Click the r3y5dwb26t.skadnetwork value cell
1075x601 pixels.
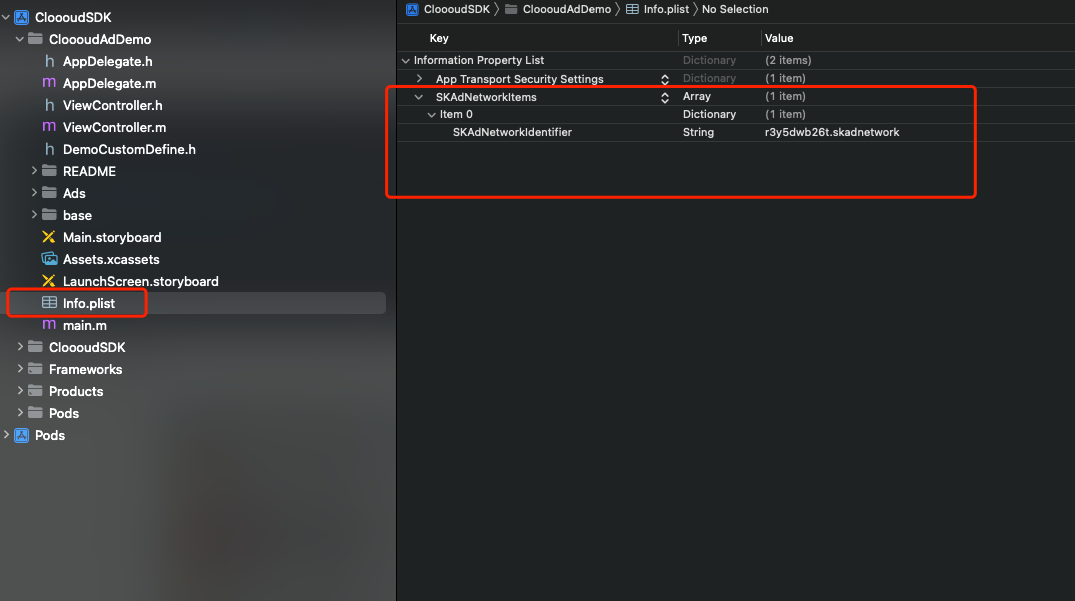[832, 132]
